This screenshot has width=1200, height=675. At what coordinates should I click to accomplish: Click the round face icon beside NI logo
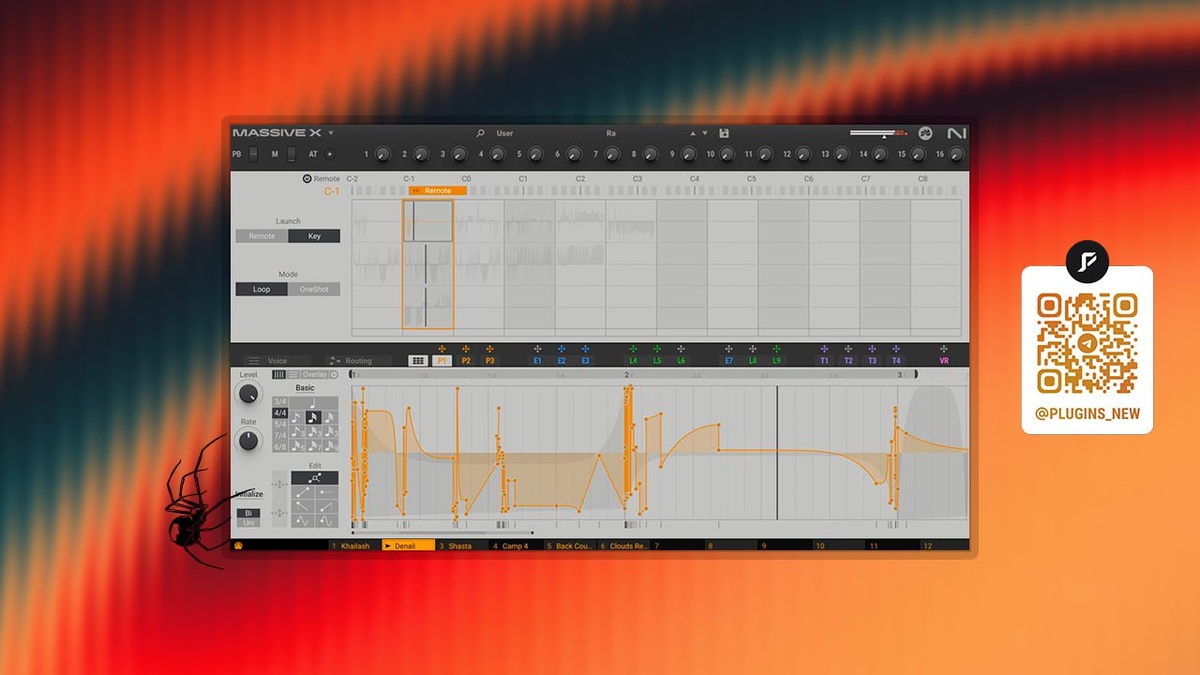click(926, 133)
